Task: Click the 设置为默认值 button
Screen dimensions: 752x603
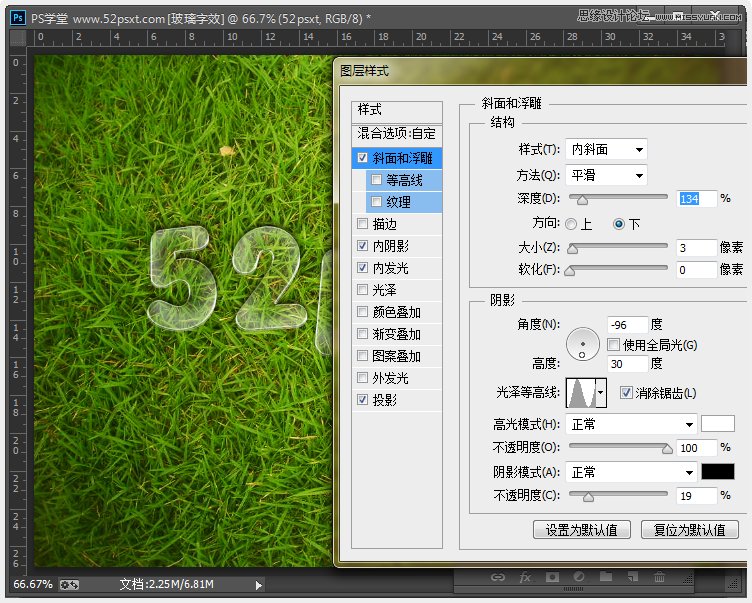Action: click(x=581, y=530)
